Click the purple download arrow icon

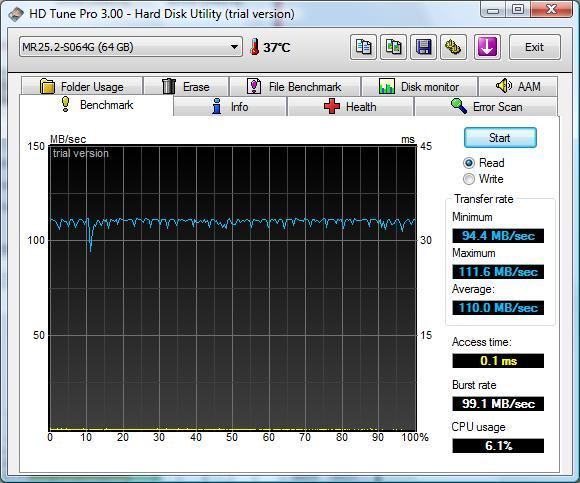(x=487, y=47)
